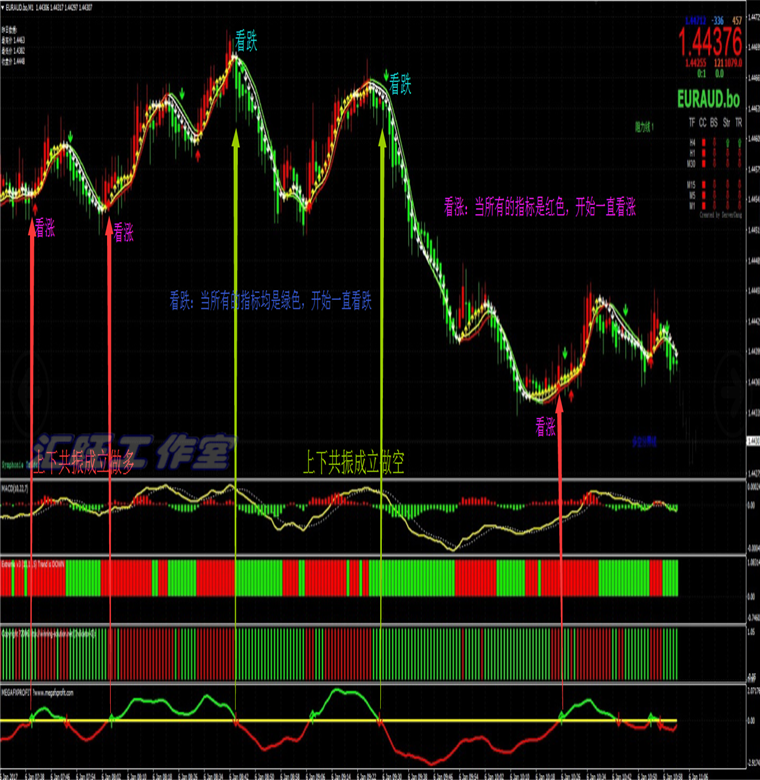The image size is (760, 780).
Task: Click the red CC square in M15 row
Action: click(704, 185)
